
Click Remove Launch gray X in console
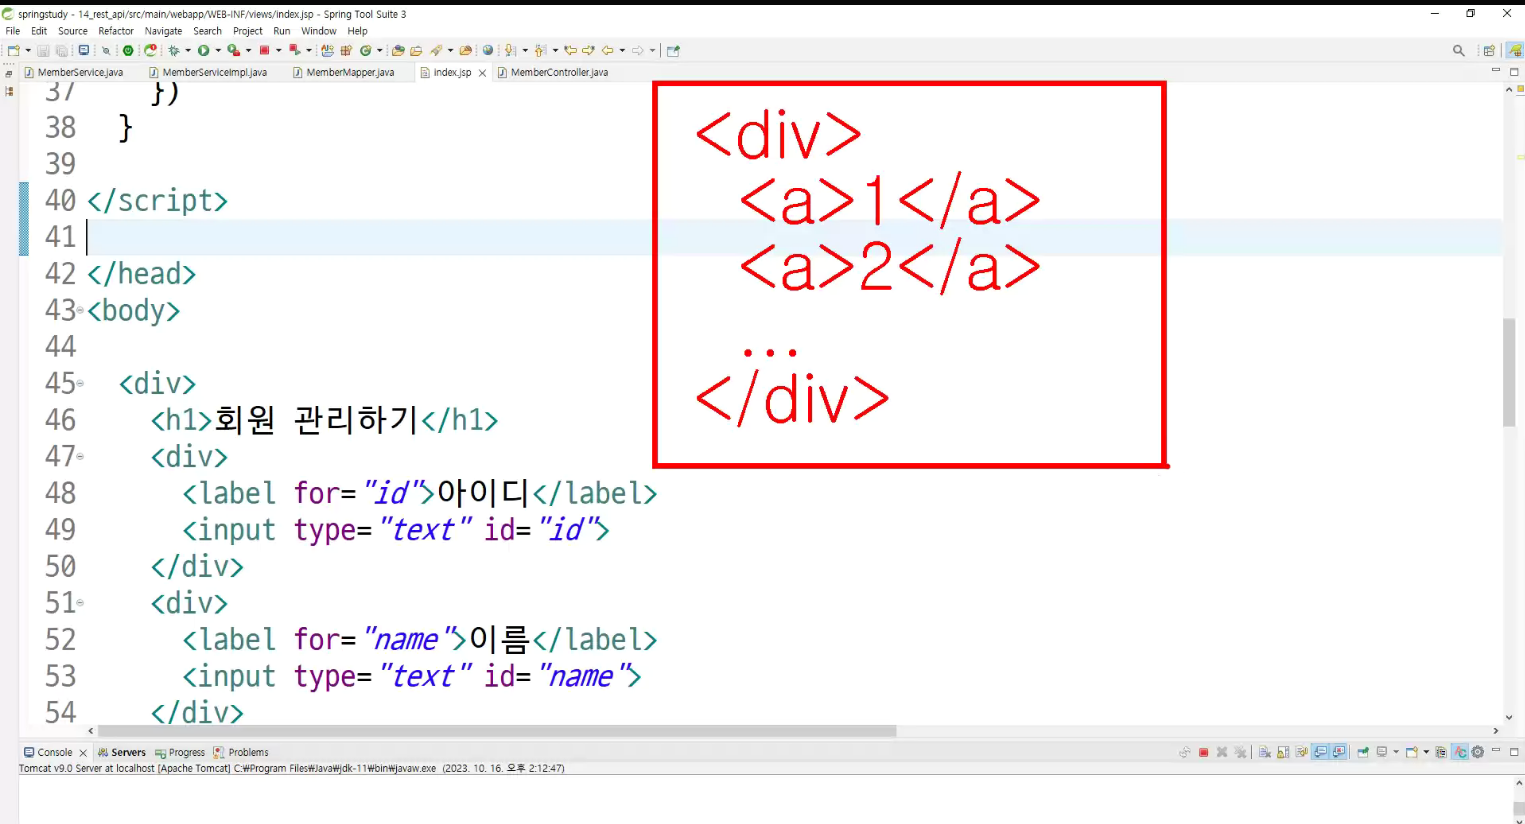point(1222,752)
